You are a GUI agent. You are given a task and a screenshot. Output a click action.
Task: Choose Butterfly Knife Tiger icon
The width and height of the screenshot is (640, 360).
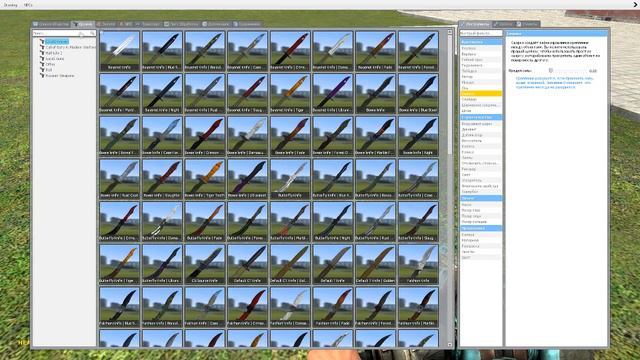coord(120,264)
